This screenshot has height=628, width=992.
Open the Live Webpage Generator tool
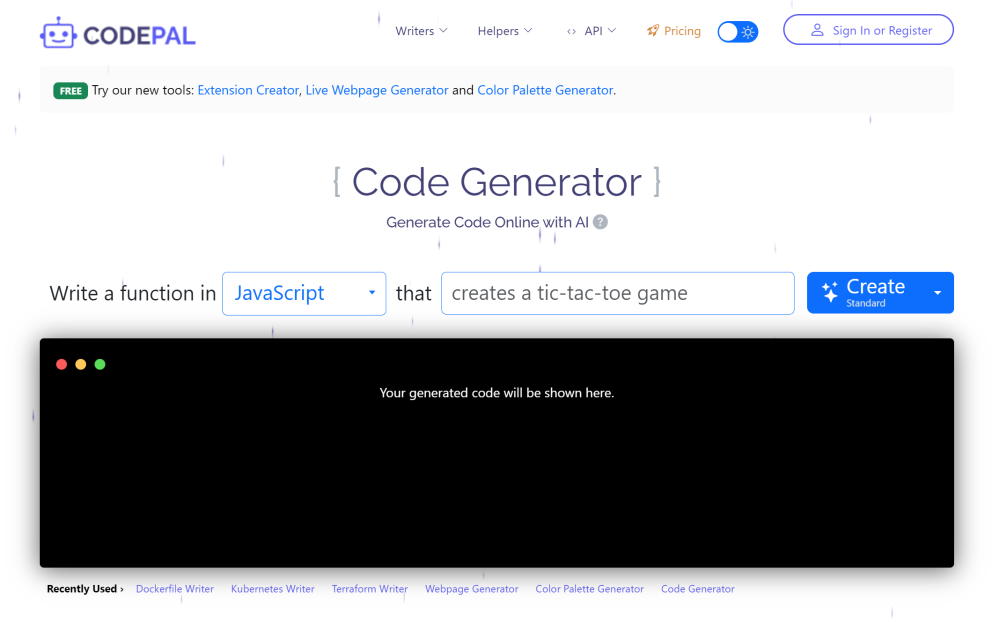(377, 90)
